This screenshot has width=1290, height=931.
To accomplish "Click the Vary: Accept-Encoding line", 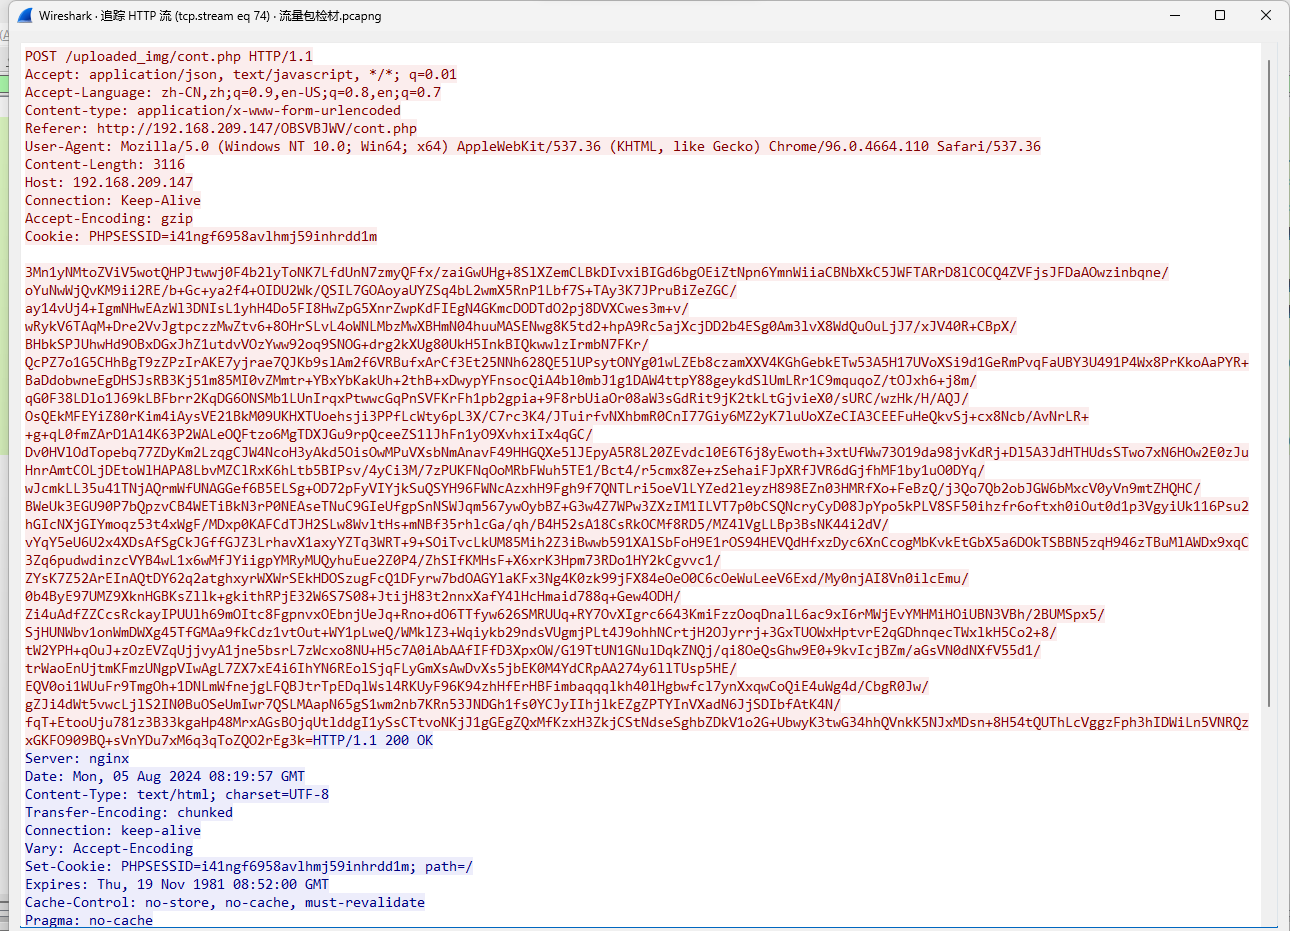I will (x=109, y=848).
